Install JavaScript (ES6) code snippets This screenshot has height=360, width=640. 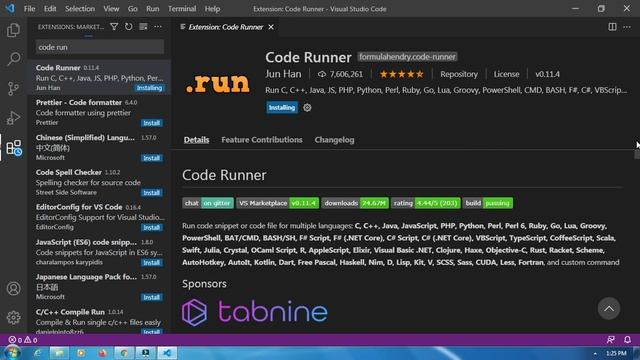point(151,262)
